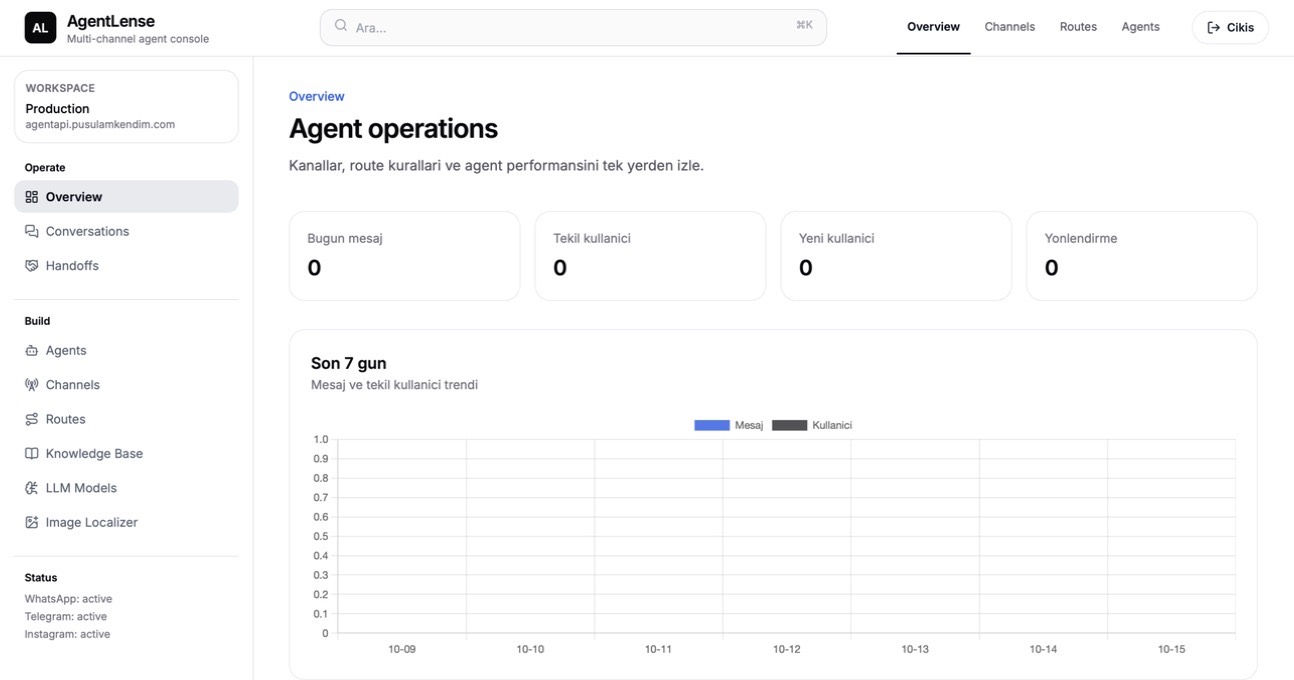This screenshot has height=680, width=1294.
Task: Click the Channels broadcast icon
Action: click(x=32, y=385)
